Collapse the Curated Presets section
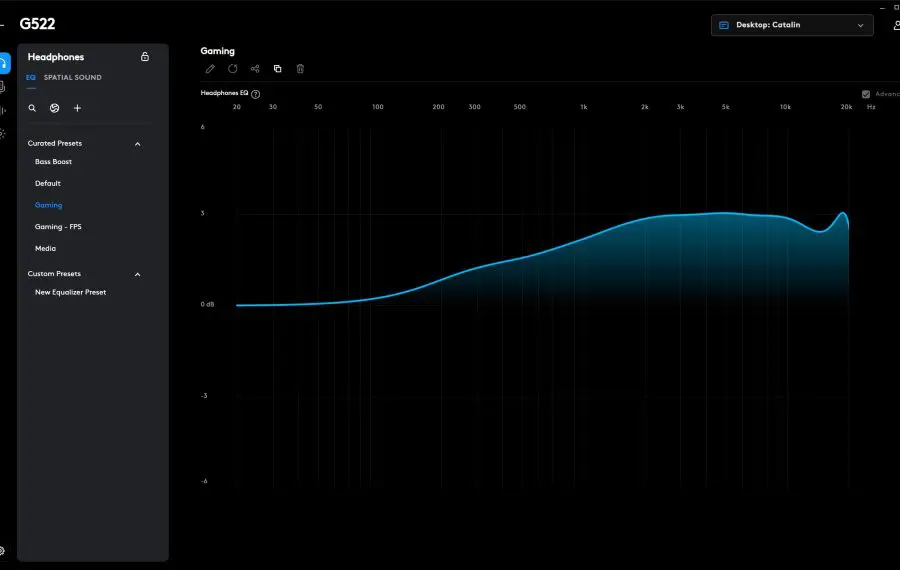 click(138, 144)
